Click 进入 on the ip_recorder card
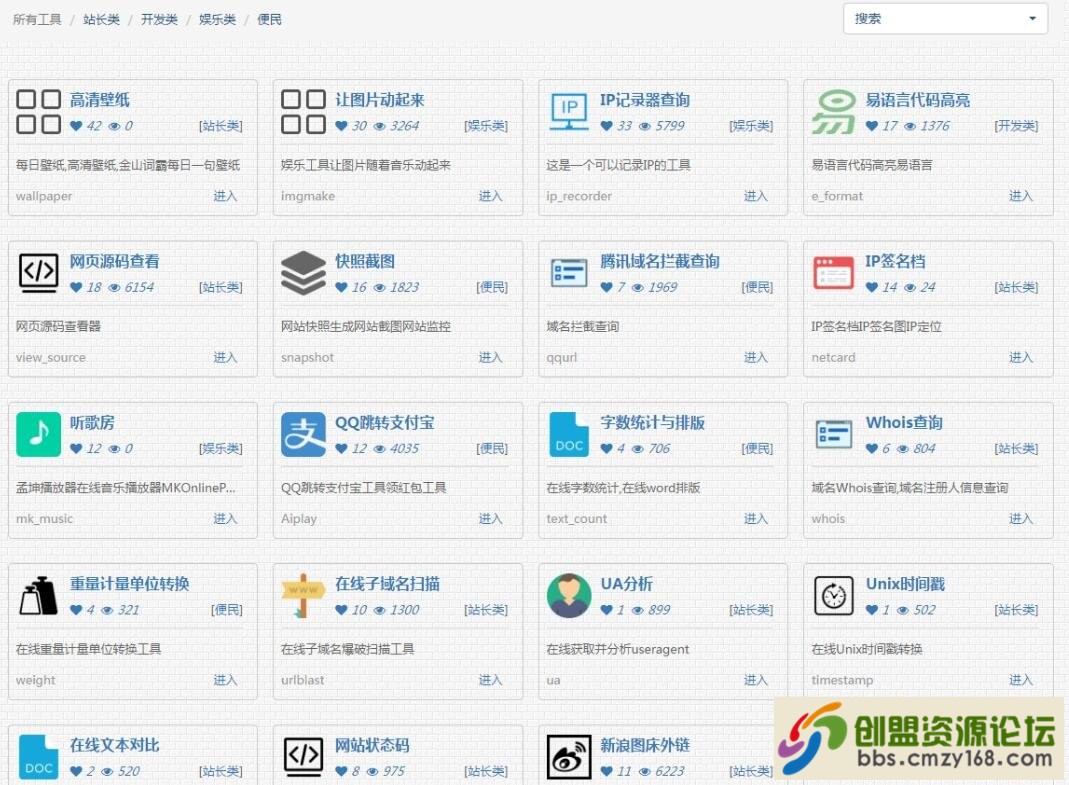The height and width of the screenshot is (785, 1069). [755, 196]
